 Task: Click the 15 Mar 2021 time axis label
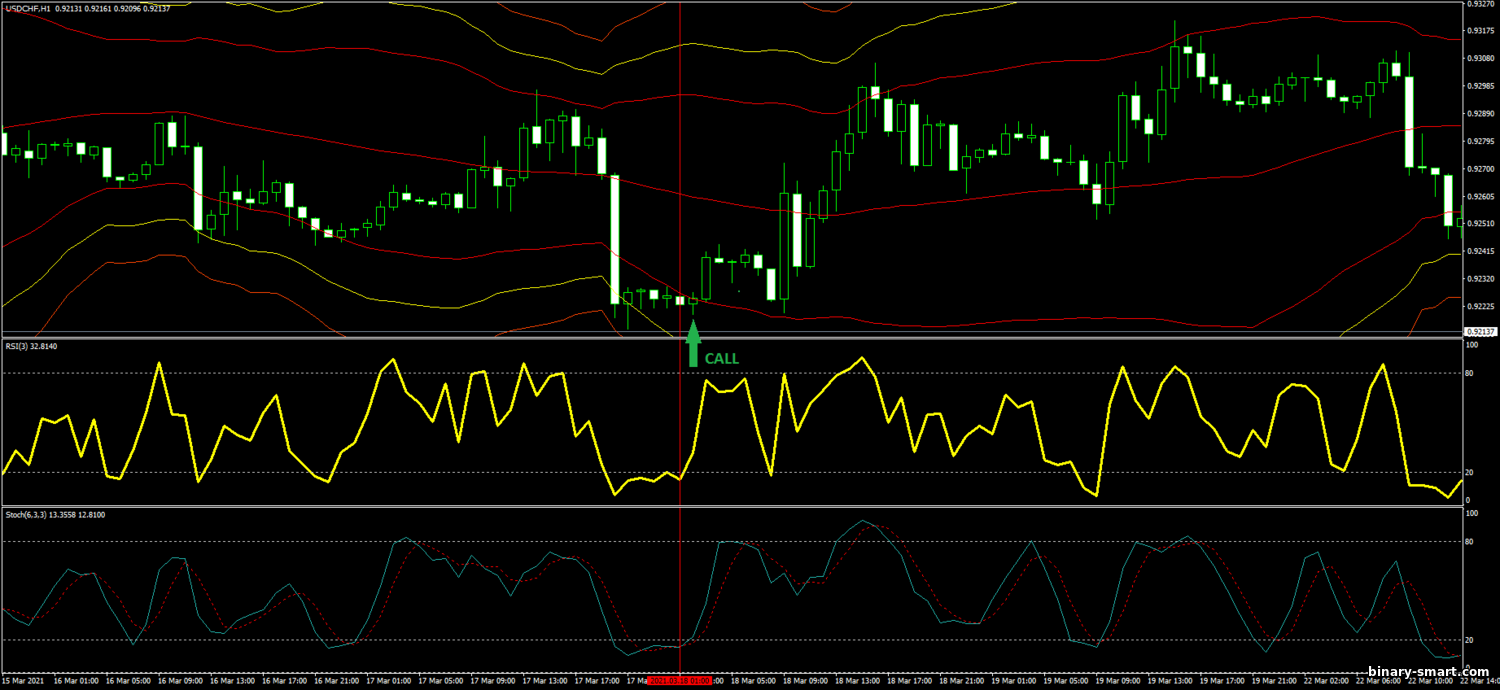24,681
